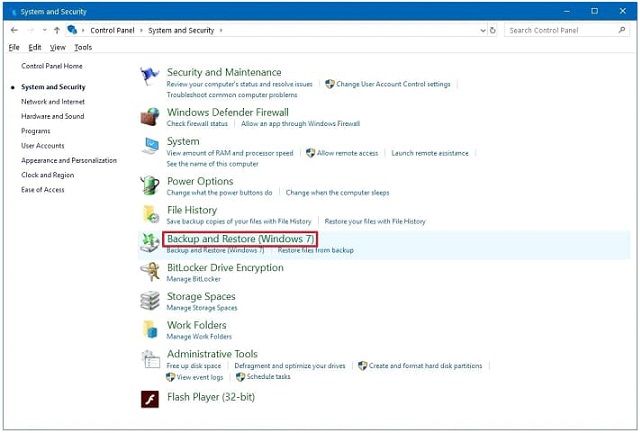Click the Search Control Panel field

point(567,30)
